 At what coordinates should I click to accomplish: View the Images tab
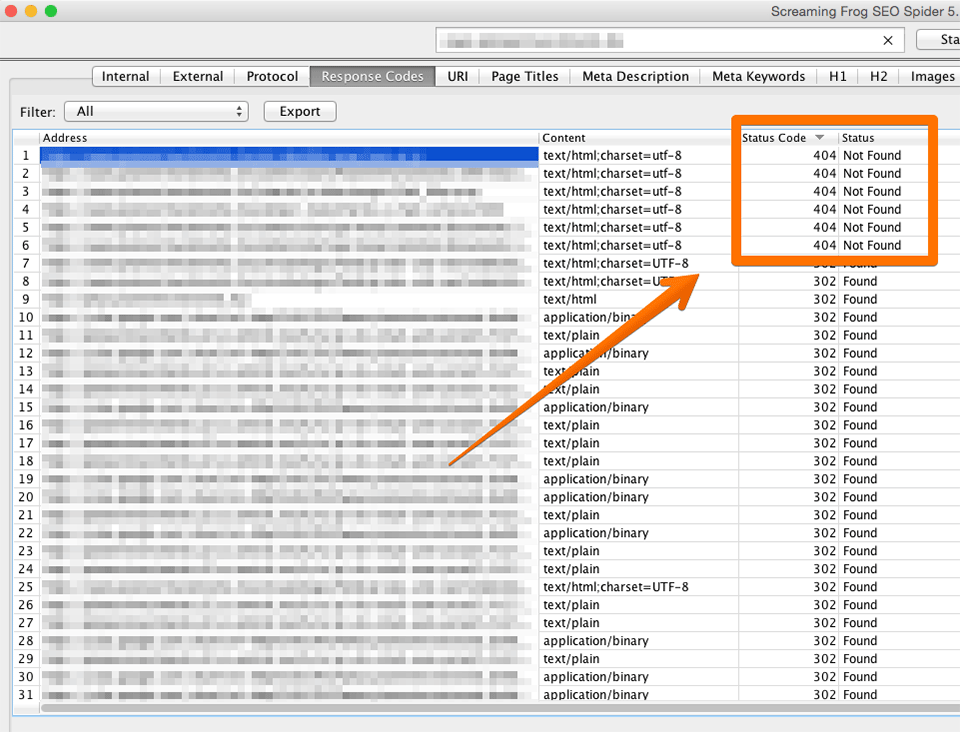coord(931,76)
